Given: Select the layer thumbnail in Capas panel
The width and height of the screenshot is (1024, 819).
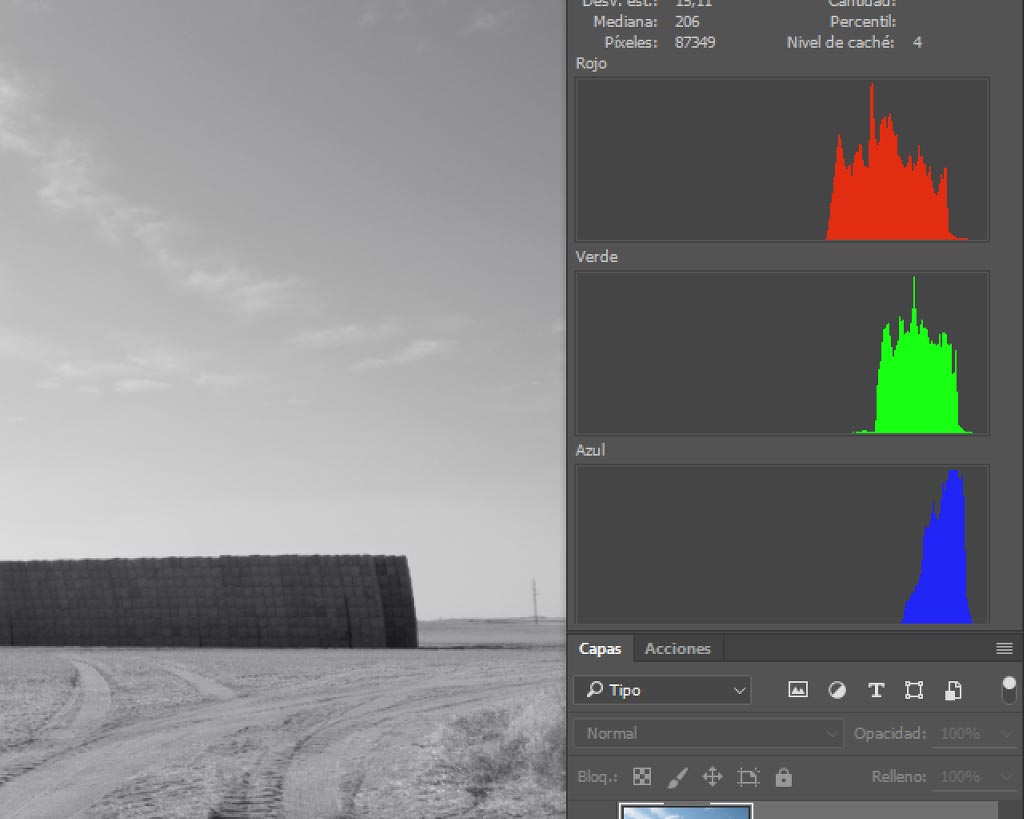Looking at the screenshot, I should [686, 811].
